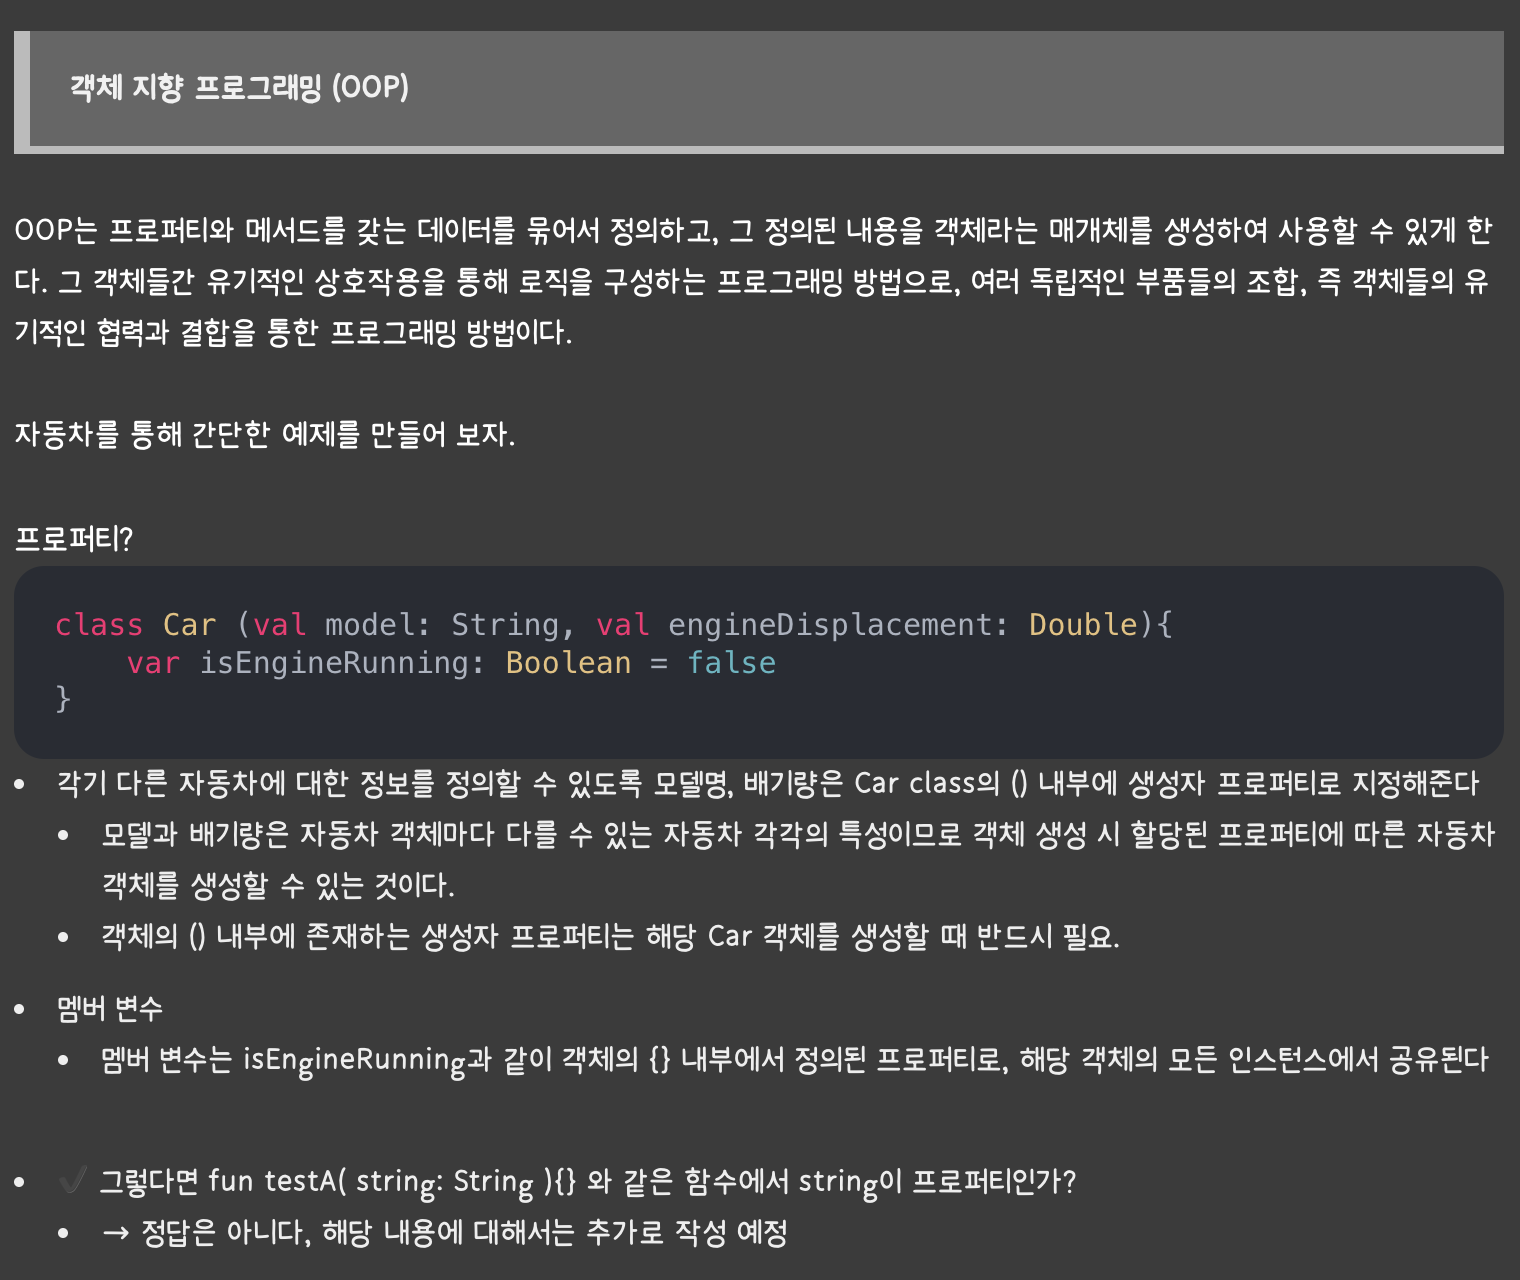
Task: Click the paragraph beginning OOP는 프로퍼티와
Action: point(753,281)
